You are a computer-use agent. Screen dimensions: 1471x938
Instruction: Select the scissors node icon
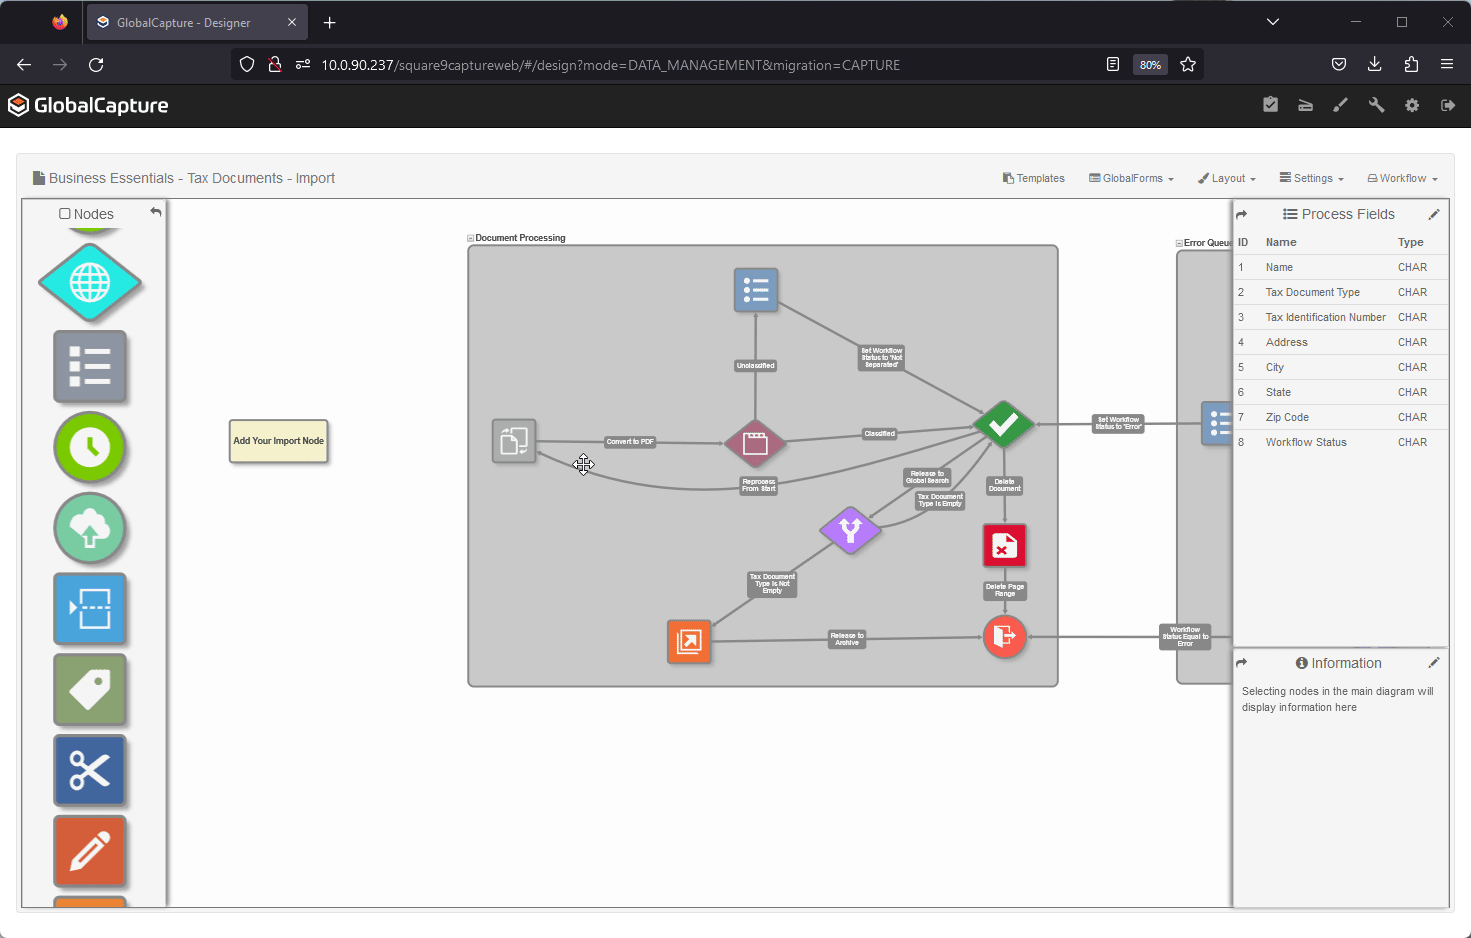tap(90, 770)
